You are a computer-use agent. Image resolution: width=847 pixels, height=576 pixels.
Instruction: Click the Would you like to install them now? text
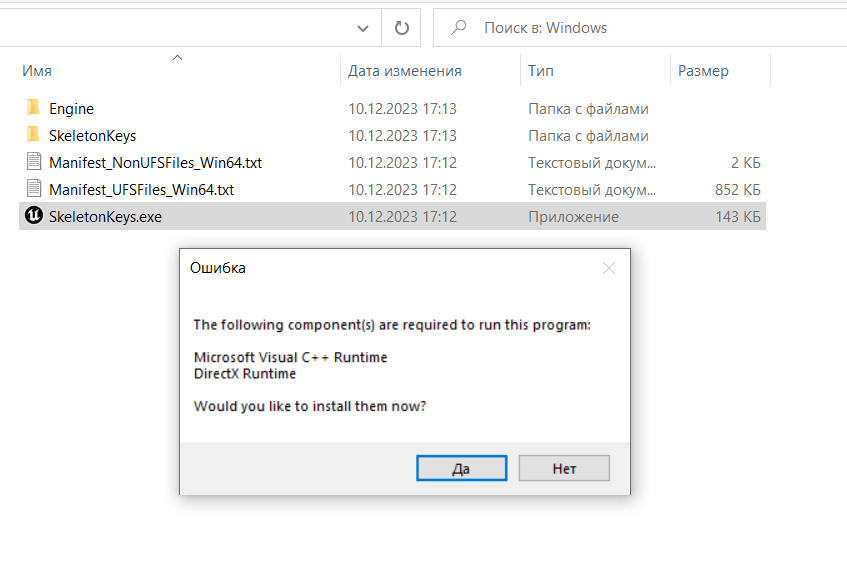point(310,406)
